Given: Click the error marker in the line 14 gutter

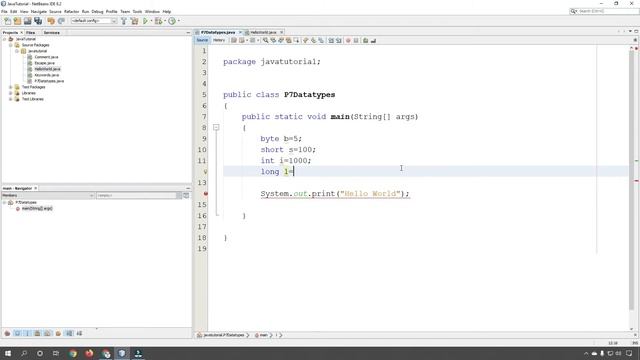Looking at the screenshot, I should coord(205,193).
